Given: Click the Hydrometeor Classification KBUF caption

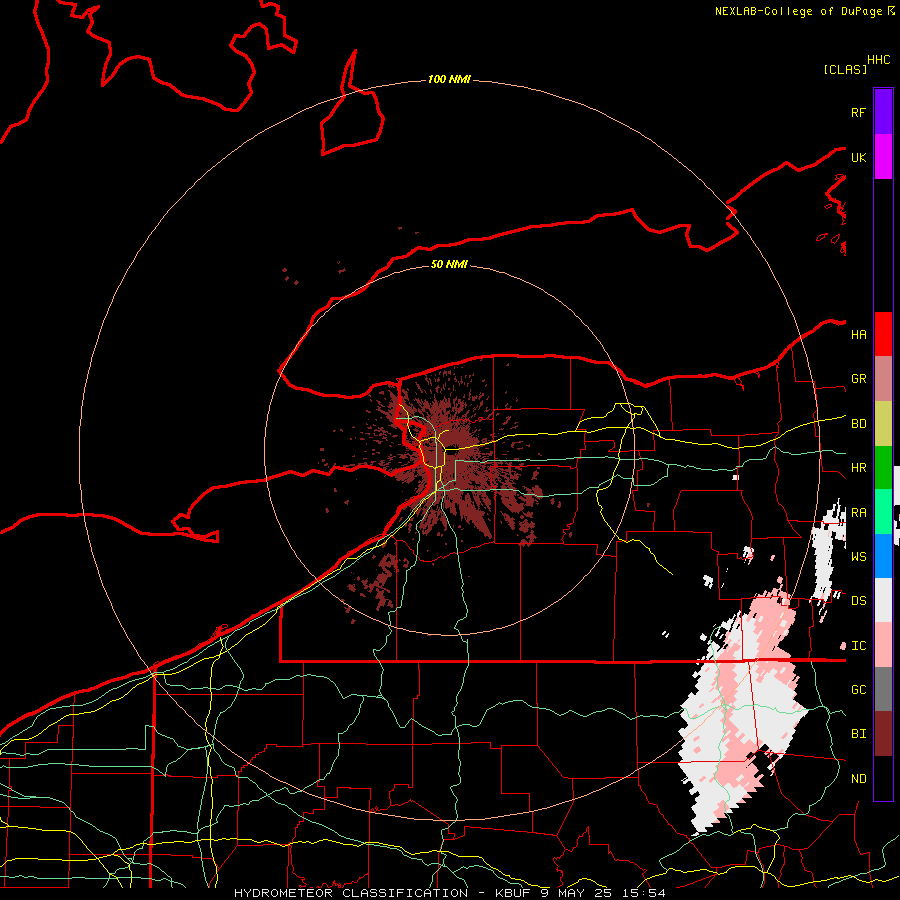Looking at the screenshot, I should pos(450,893).
